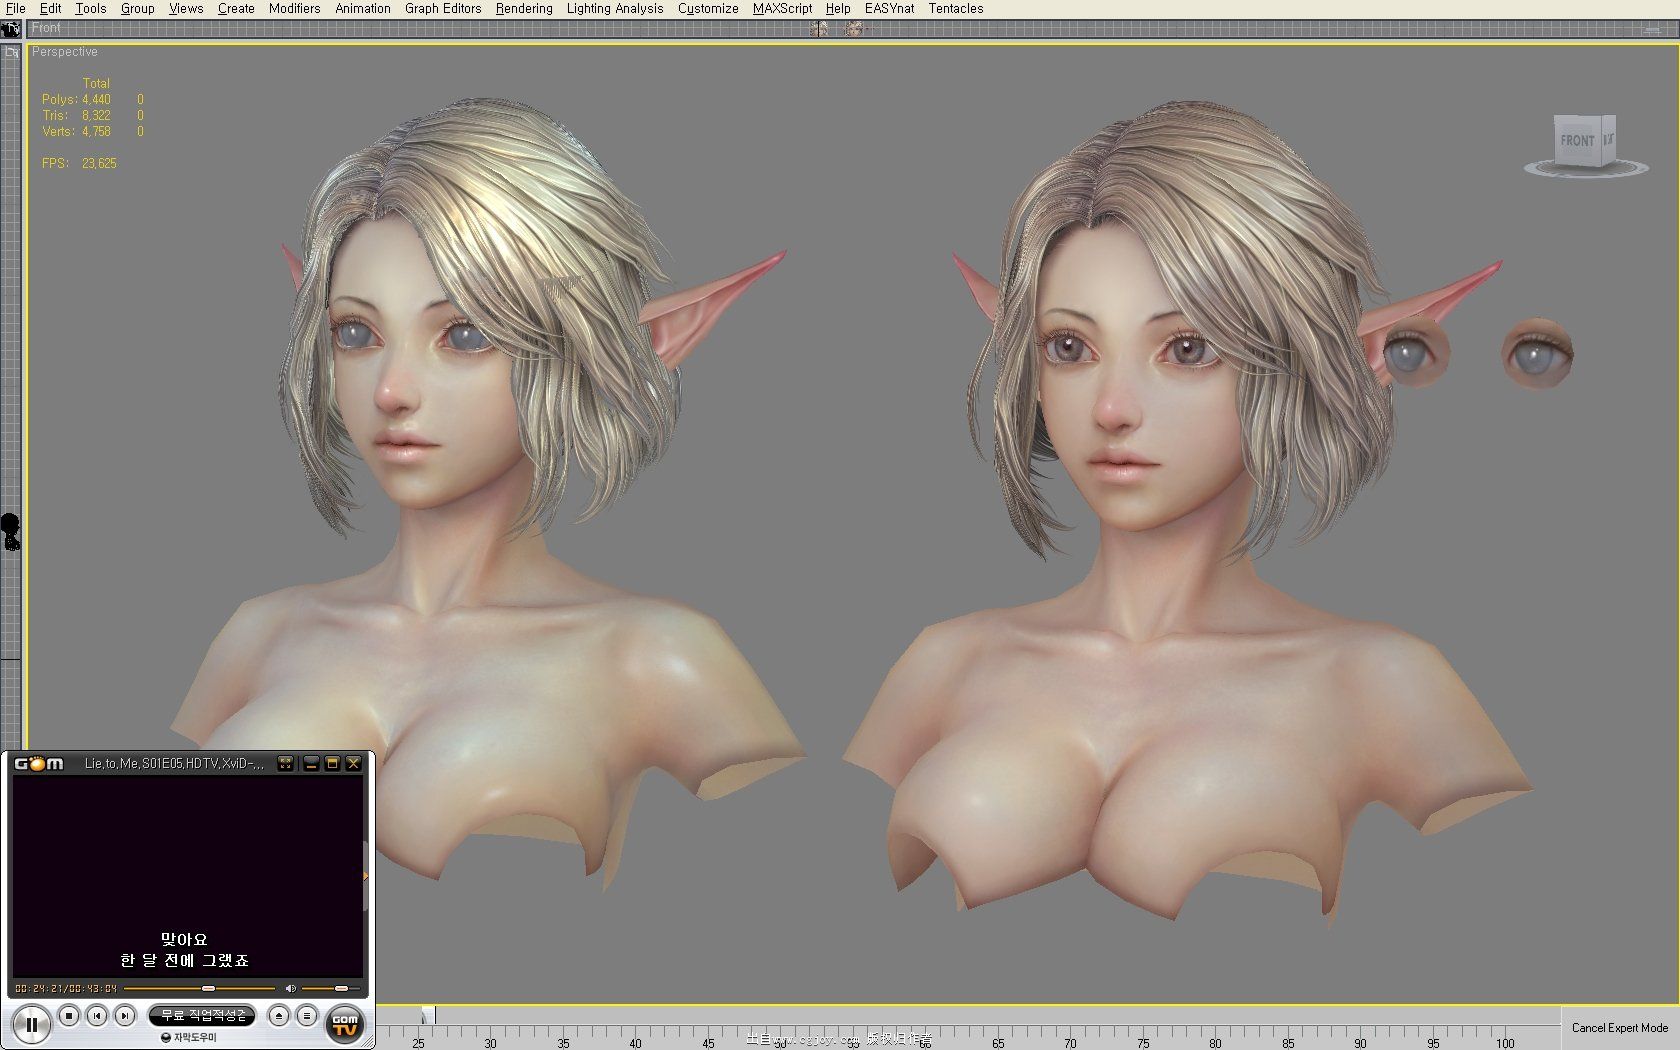Click the Perspective viewport label
1680x1050 pixels.
click(x=65, y=52)
